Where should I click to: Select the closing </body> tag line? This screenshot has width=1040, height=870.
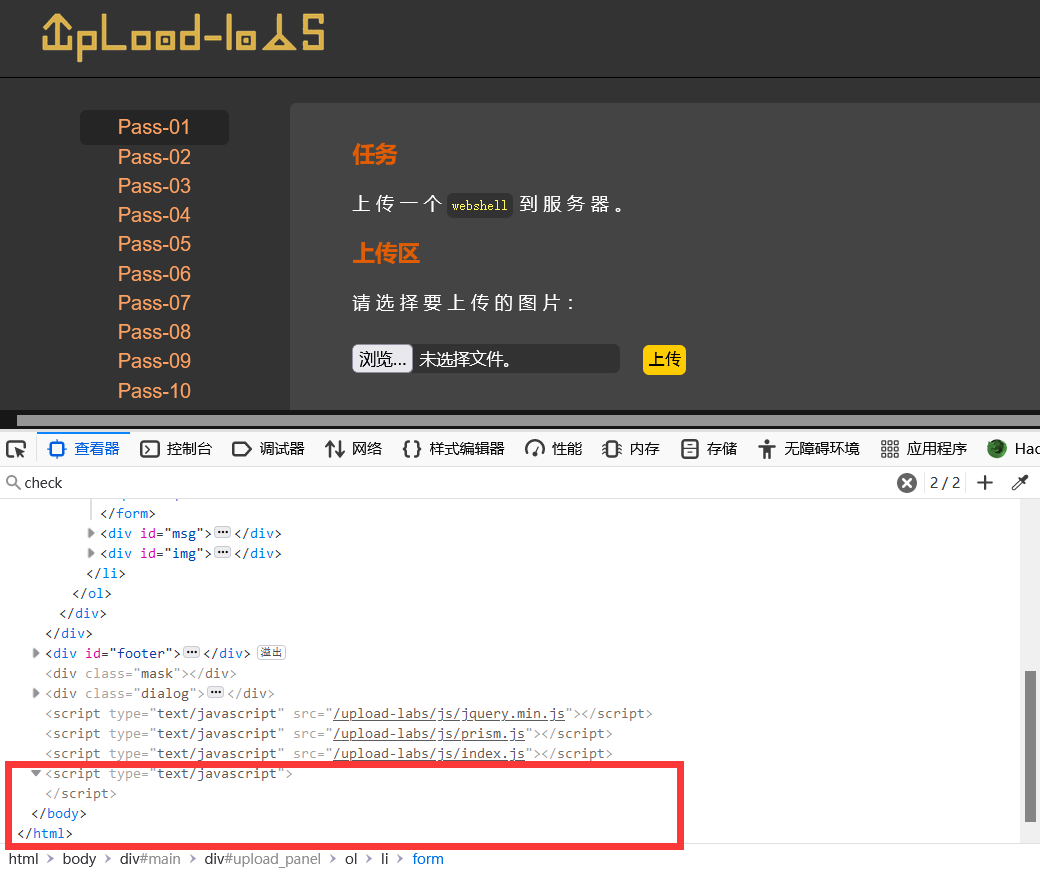(x=59, y=813)
